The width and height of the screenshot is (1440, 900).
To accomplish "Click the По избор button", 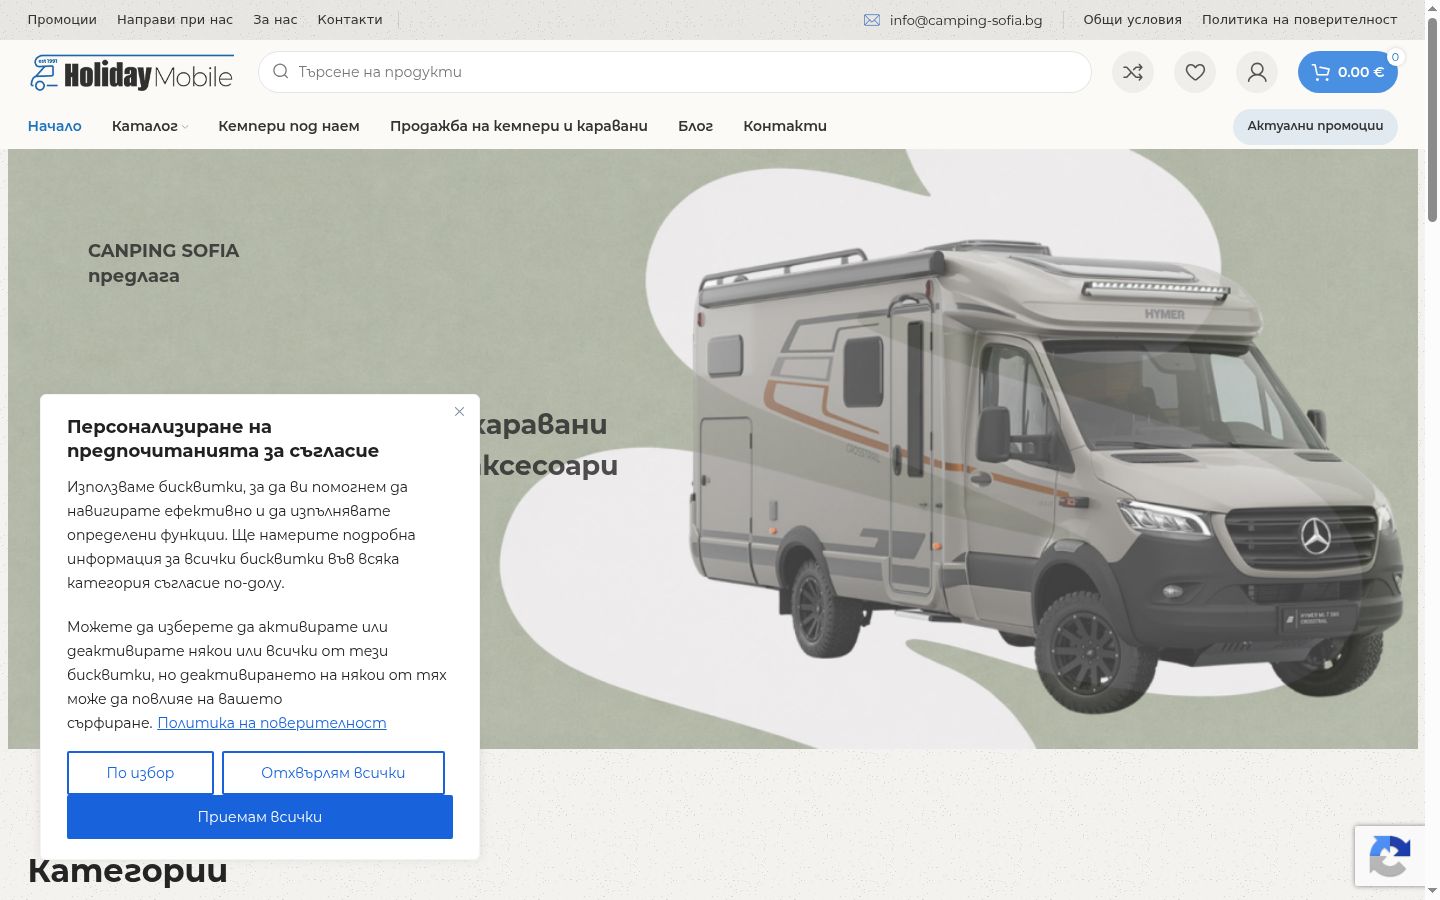I will [x=140, y=773].
